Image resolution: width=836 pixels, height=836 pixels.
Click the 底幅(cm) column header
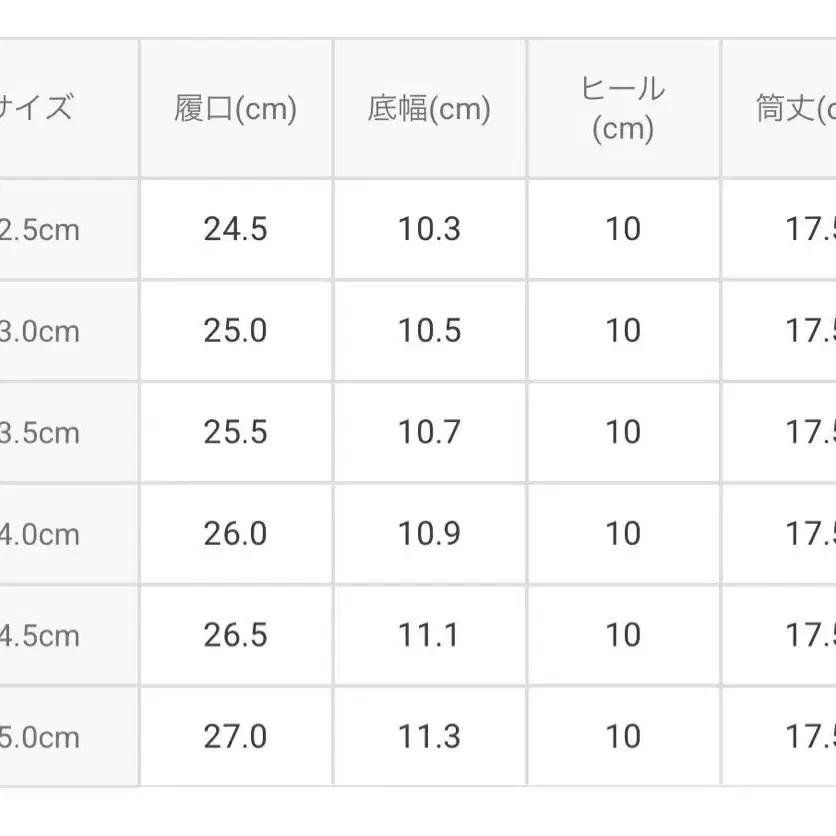click(x=429, y=109)
